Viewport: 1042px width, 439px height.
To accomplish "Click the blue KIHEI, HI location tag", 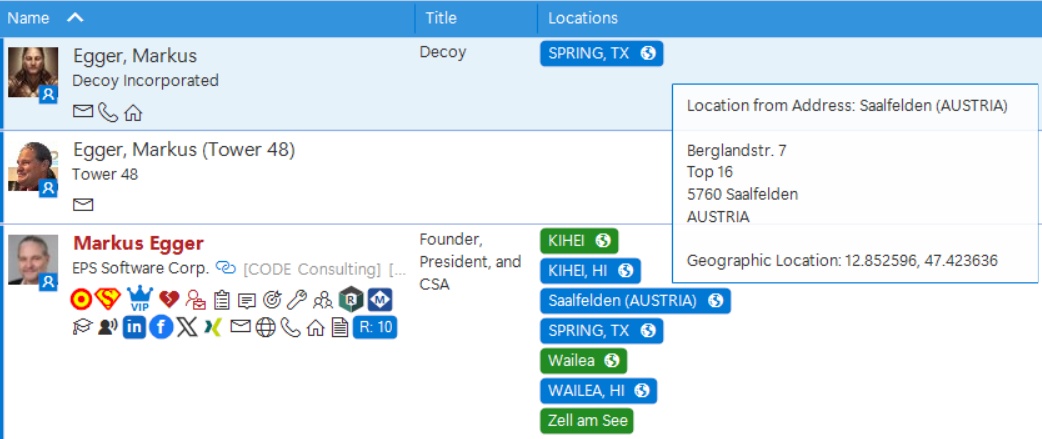I will (x=590, y=271).
